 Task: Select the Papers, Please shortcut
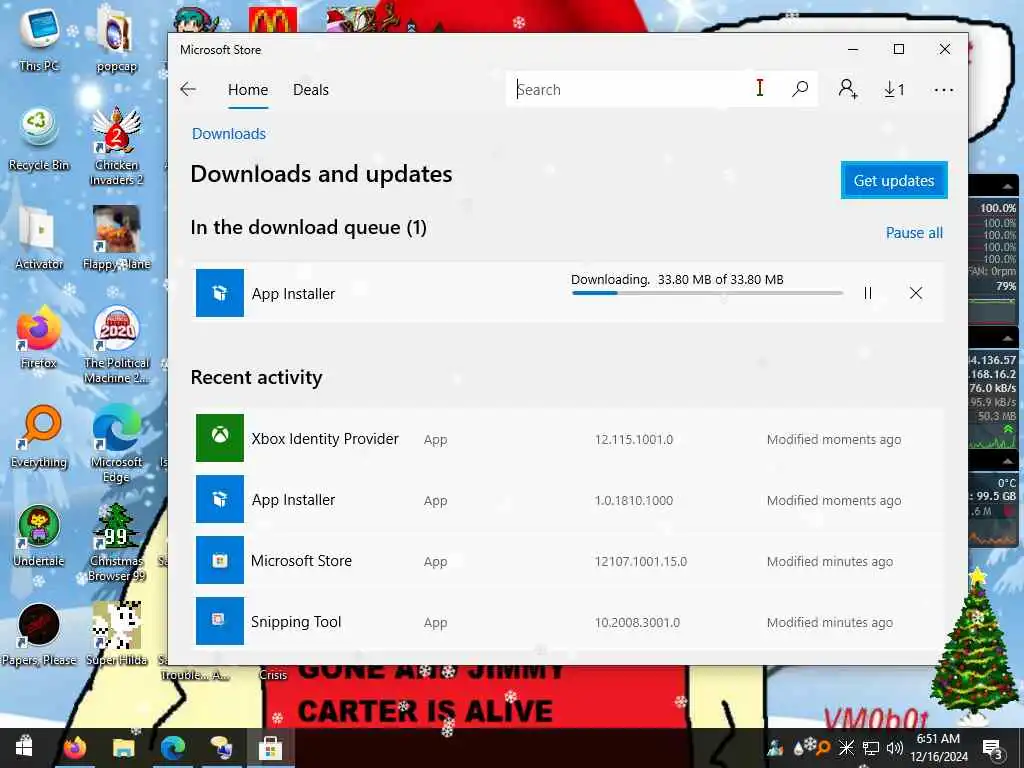point(39,635)
